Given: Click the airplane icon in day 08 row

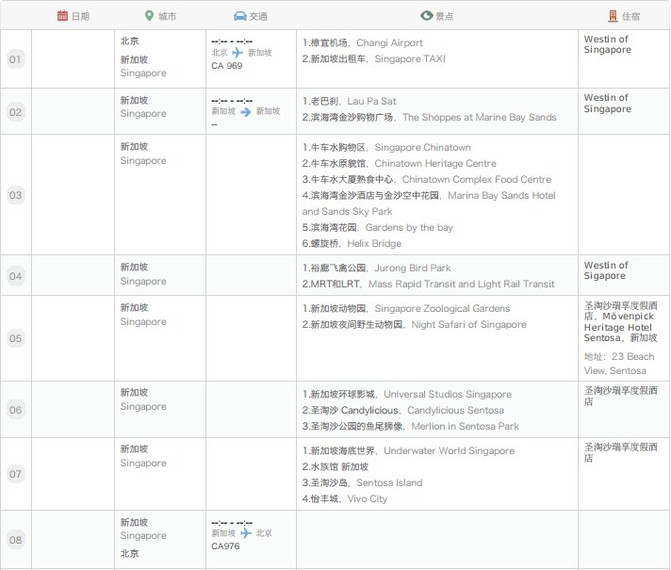Looking at the screenshot, I should (246, 533).
